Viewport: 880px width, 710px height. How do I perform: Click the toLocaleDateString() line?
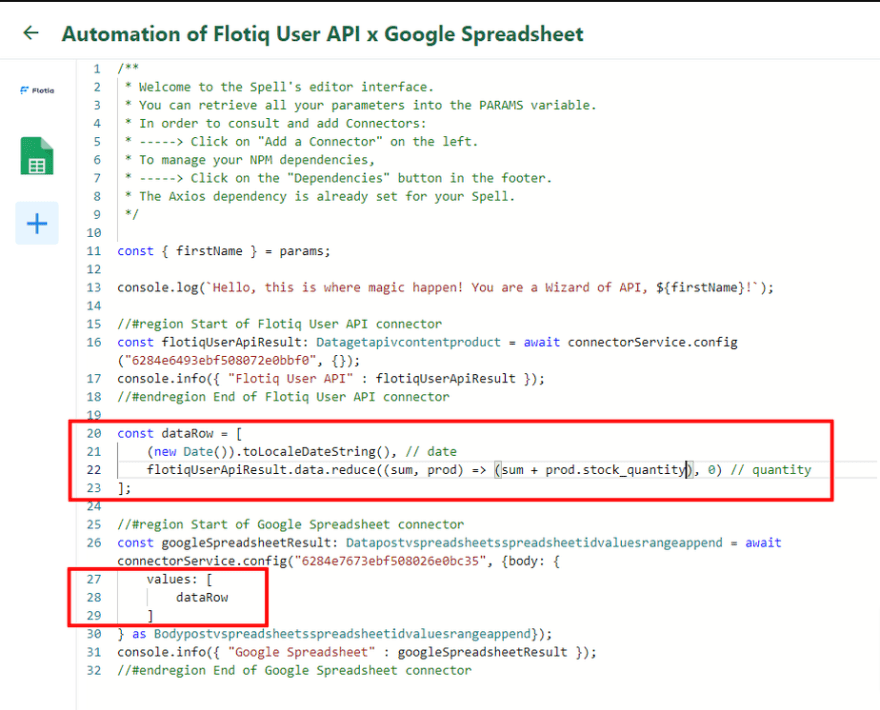pyautogui.click(x=302, y=452)
